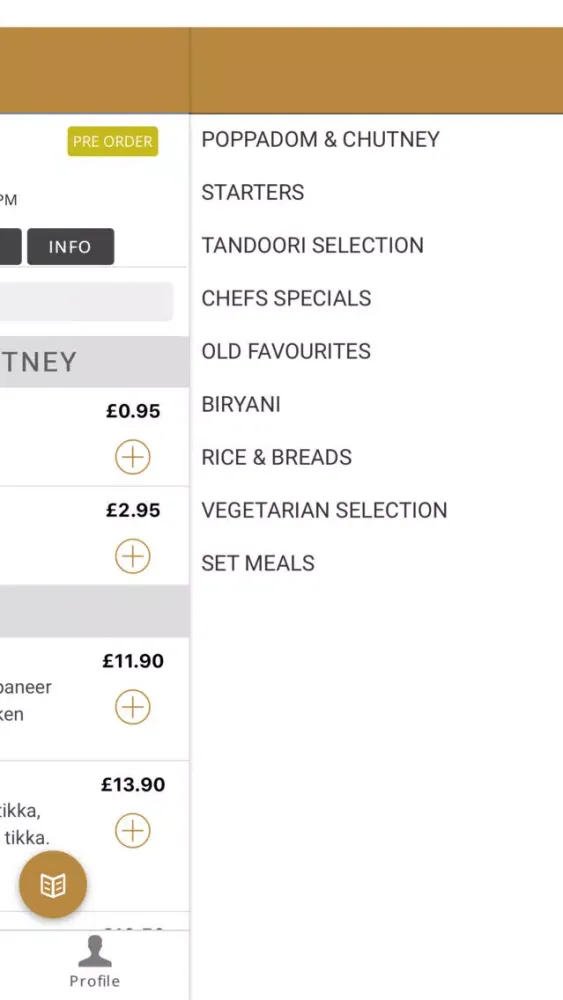Add the £11.90 item to order

coord(133,707)
